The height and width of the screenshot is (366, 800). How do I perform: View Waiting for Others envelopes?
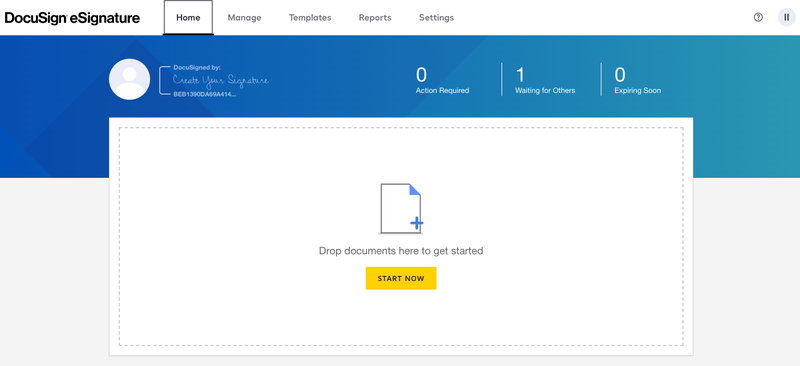pyautogui.click(x=545, y=81)
